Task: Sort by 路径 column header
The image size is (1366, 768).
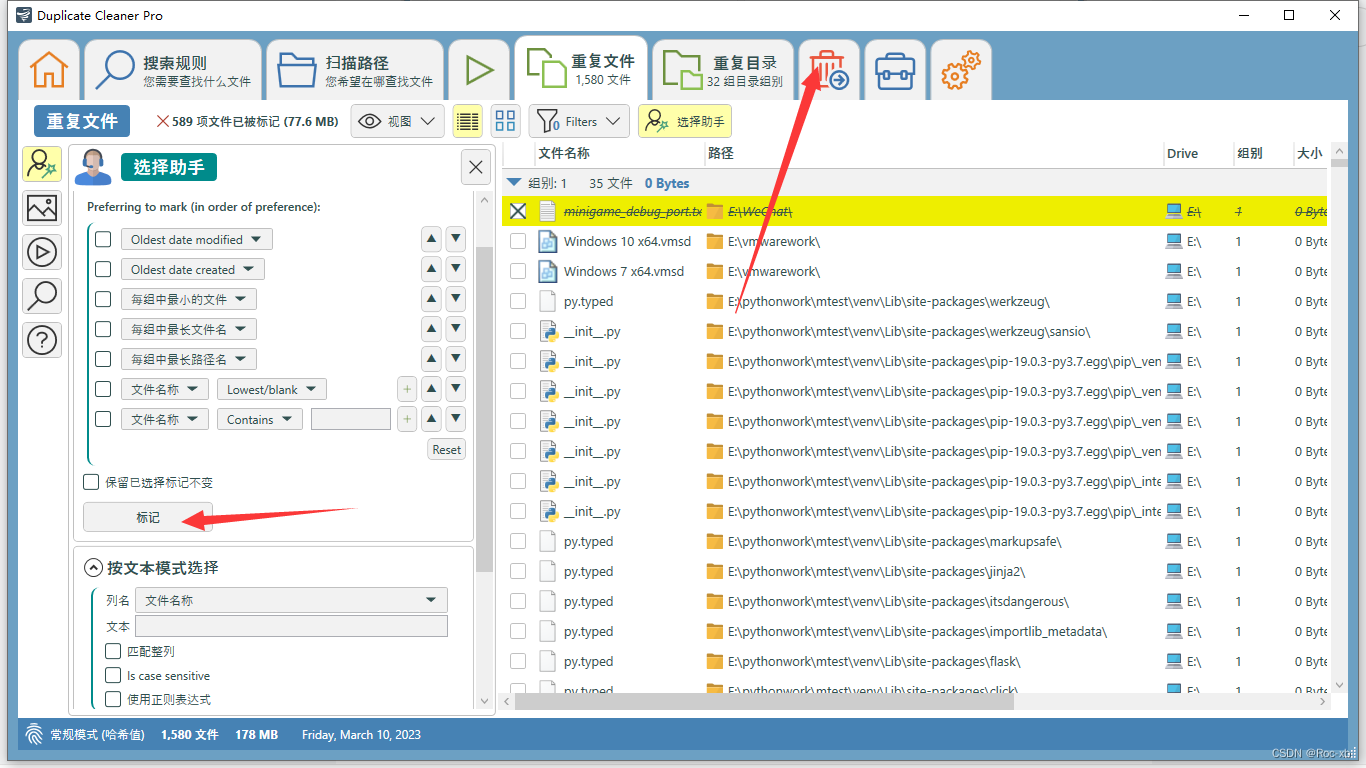Action: [721, 153]
